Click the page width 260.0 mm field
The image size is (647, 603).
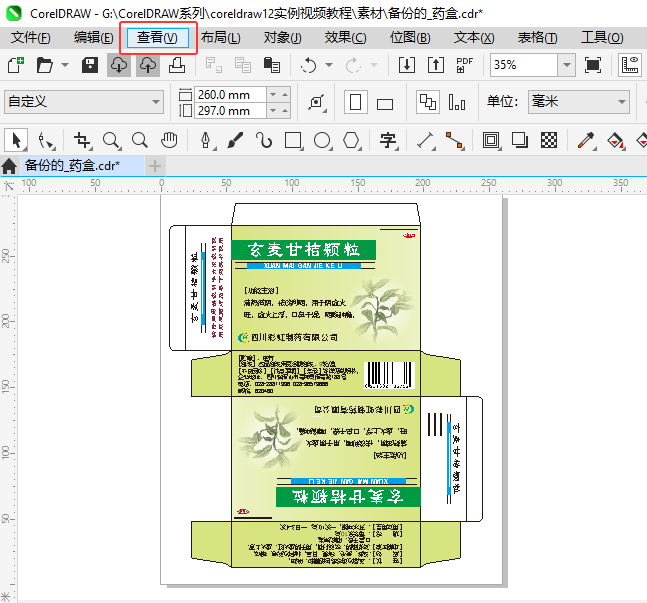click(230, 95)
